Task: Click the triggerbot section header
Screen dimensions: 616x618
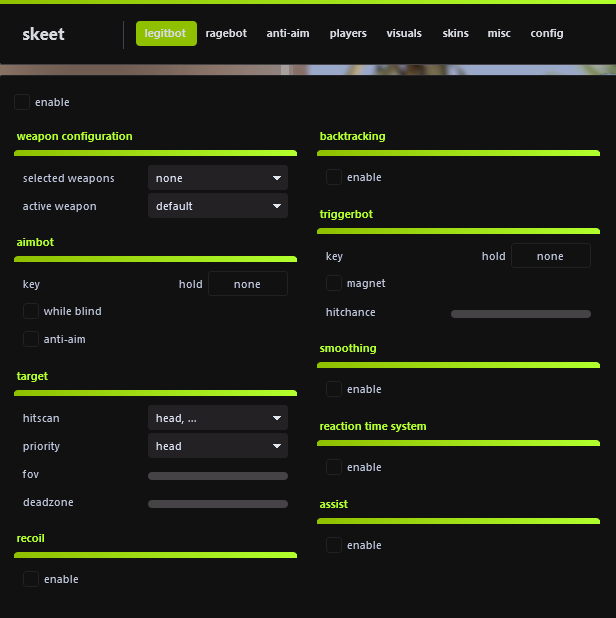Action: click(x=346, y=214)
